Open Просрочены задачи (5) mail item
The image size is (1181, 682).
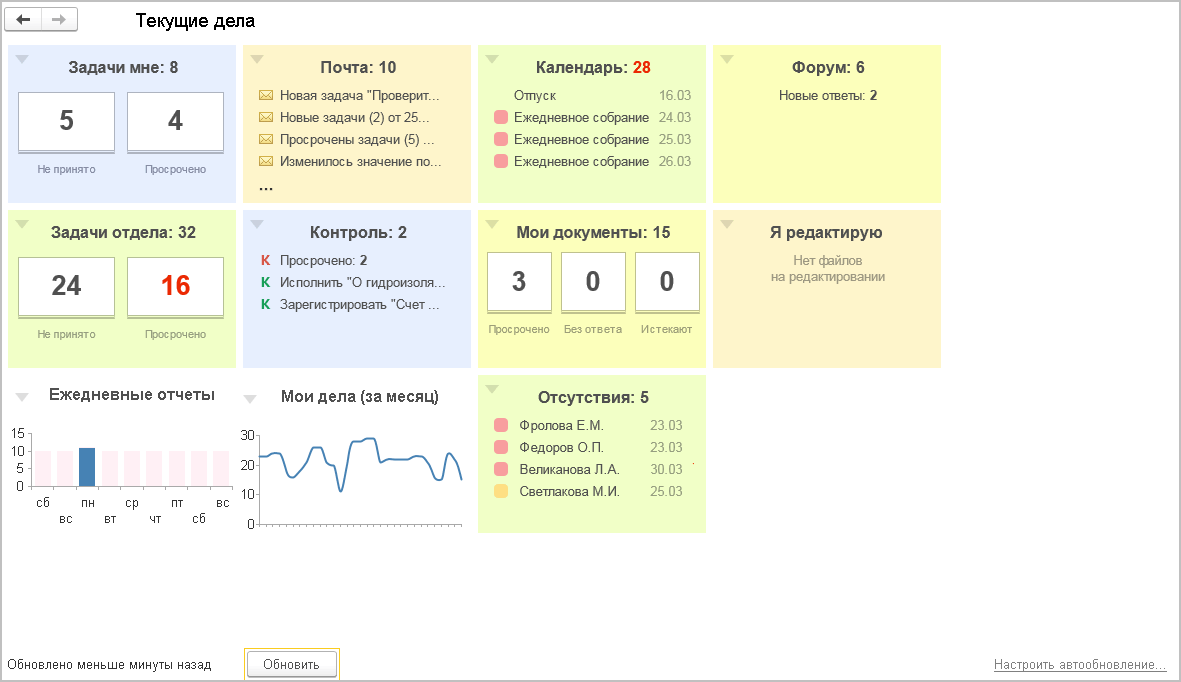pos(357,139)
